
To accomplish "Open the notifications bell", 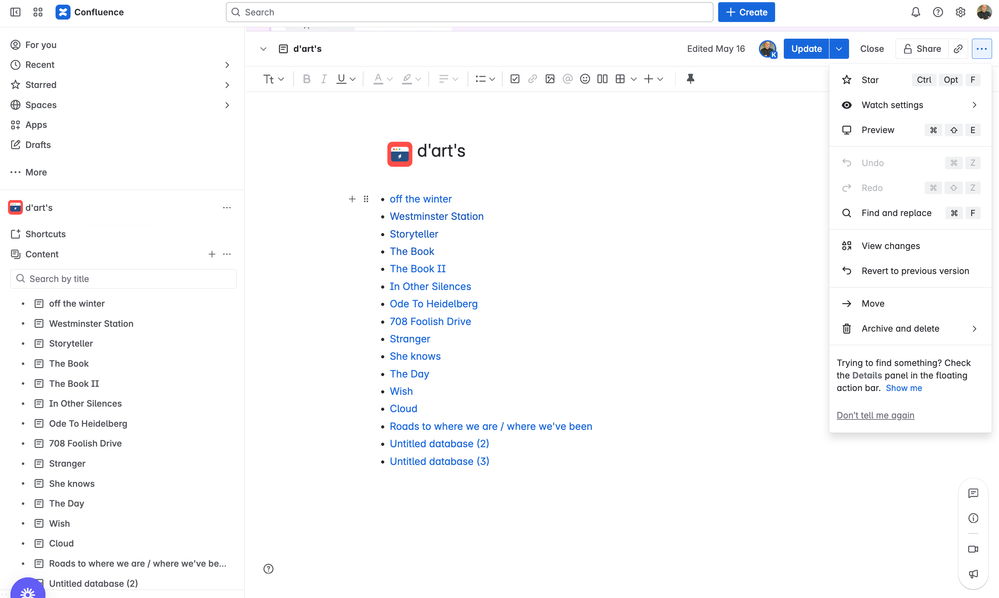I will click(x=916, y=12).
